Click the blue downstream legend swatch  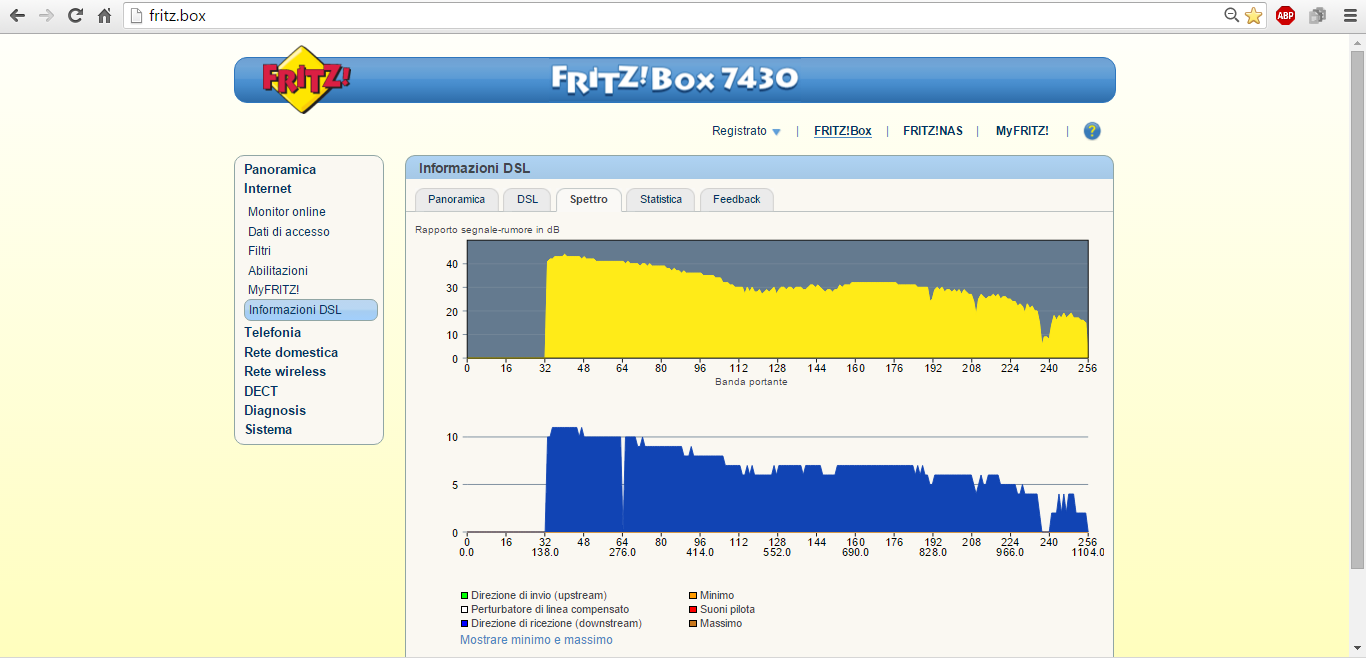[x=464, y=624]
